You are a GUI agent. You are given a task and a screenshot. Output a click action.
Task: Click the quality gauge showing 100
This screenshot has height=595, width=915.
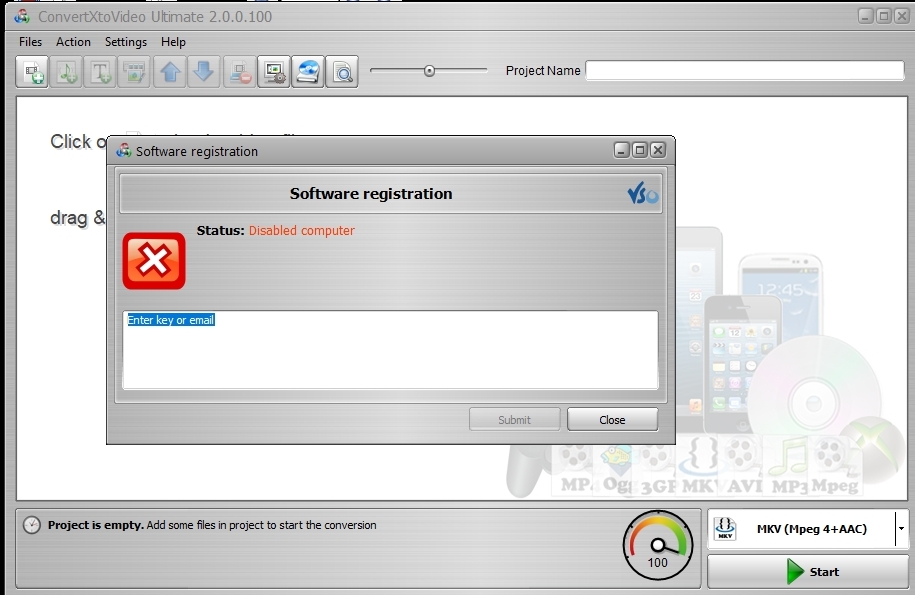click(658, 545)
